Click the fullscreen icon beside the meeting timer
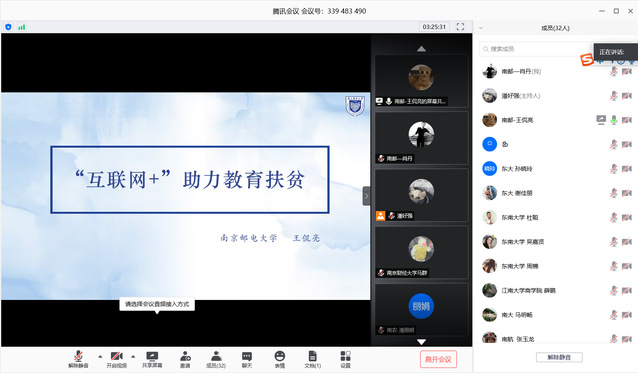The width and height of the screenshot is (638, 373). pos(460,27)
